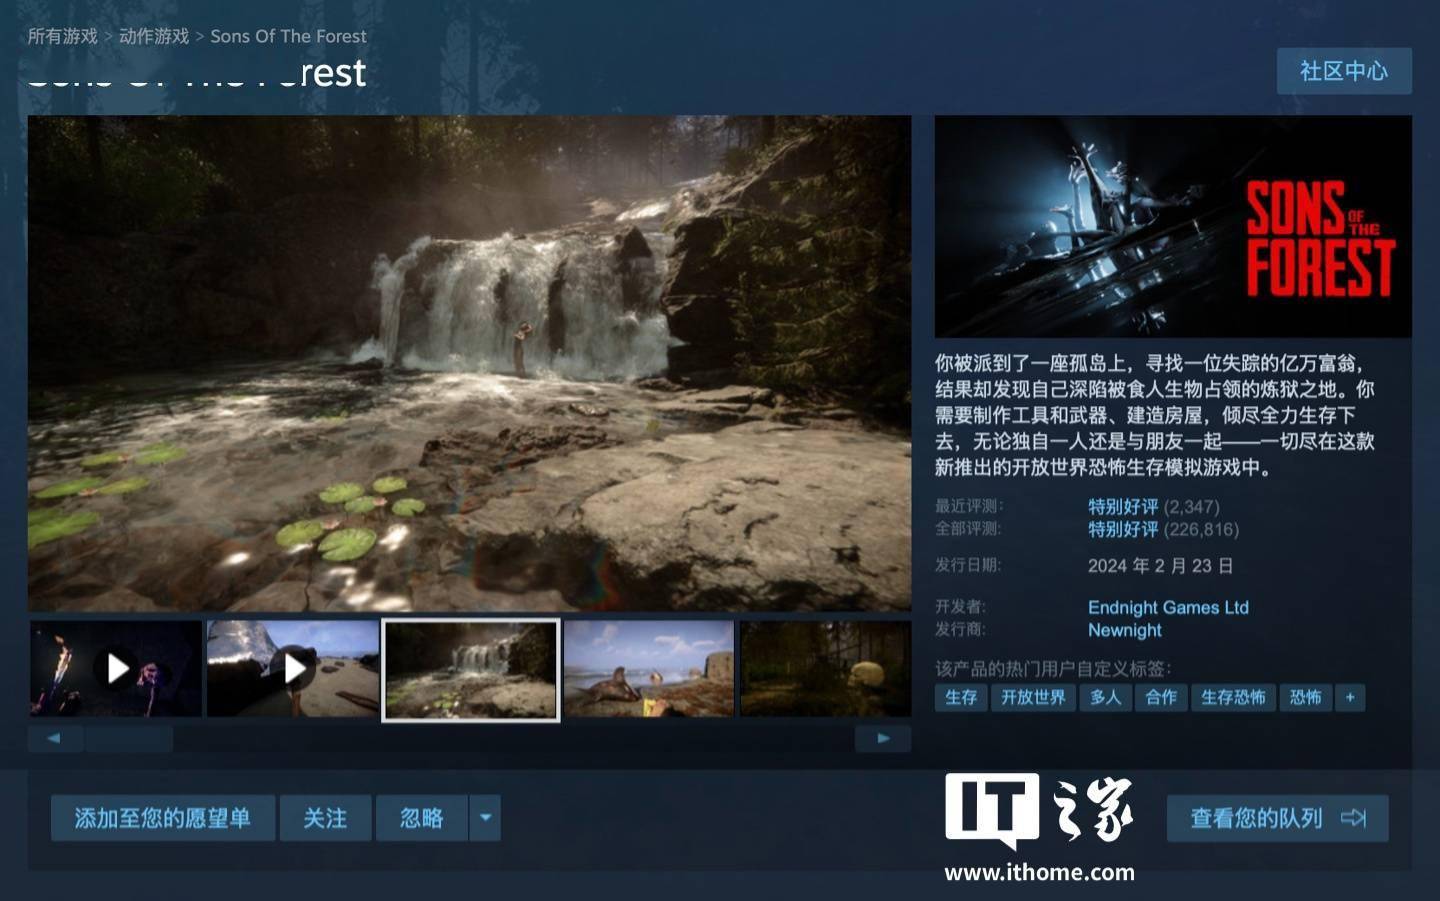Click the 开放世界 tag
This screenshot has height=901, width=1440.
[x=1033, y=697]
